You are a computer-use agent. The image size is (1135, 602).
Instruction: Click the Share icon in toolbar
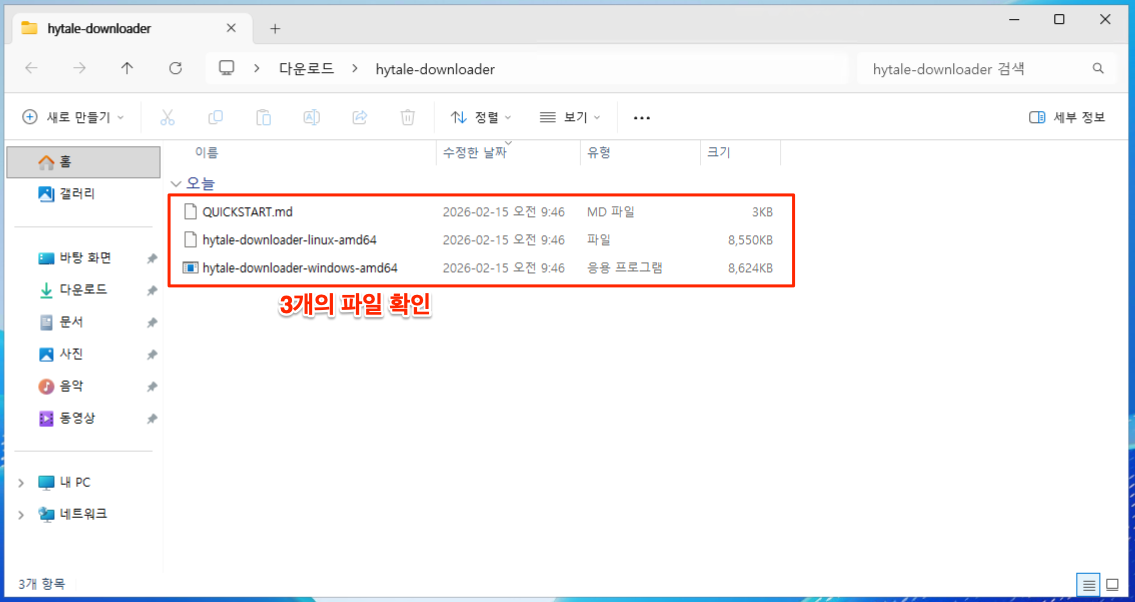360,117
